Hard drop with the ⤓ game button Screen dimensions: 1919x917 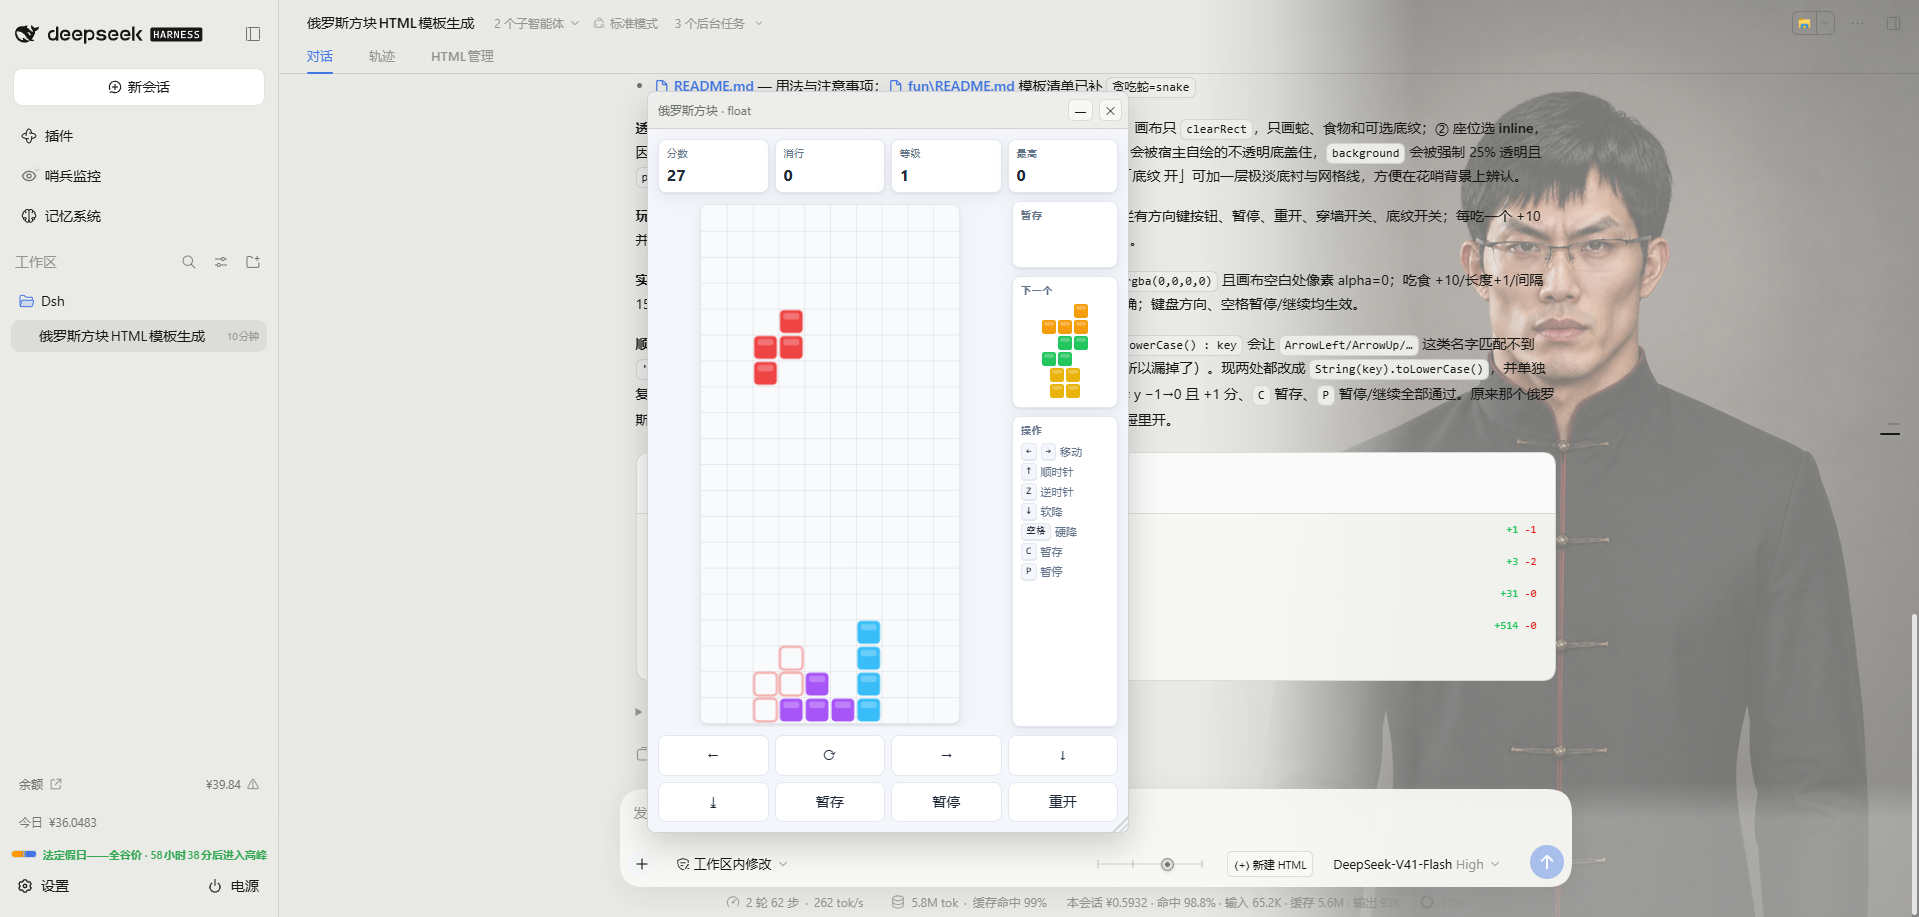pyautogui.click(x=713, y=802)
